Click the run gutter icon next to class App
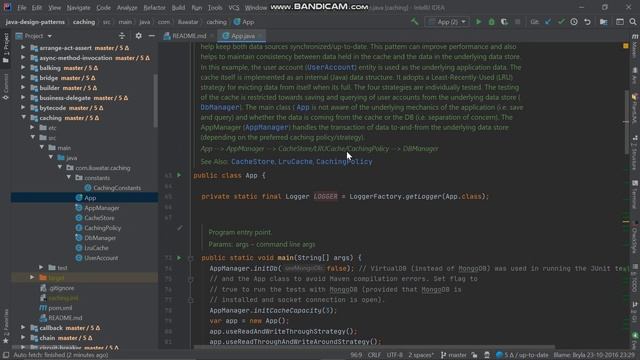 (x=179, y=175)
